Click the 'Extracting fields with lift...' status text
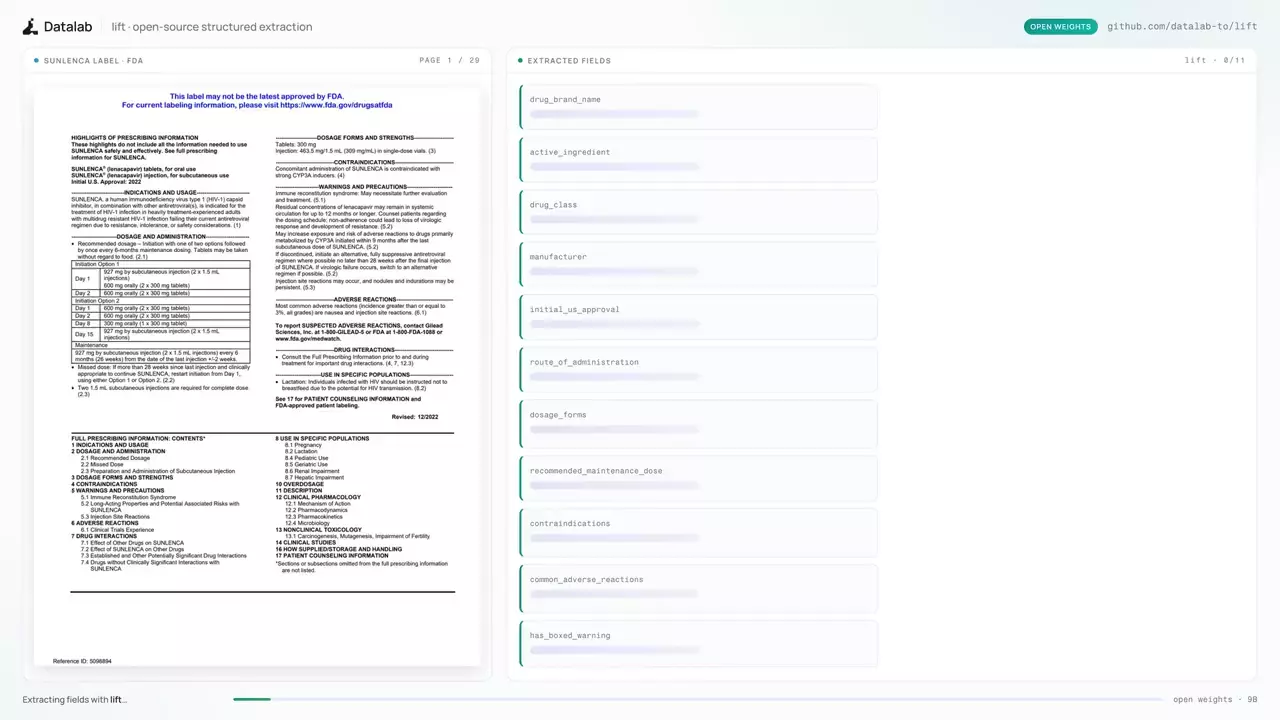The height and width of the screenshot is (720, 1280). (75, 700)
